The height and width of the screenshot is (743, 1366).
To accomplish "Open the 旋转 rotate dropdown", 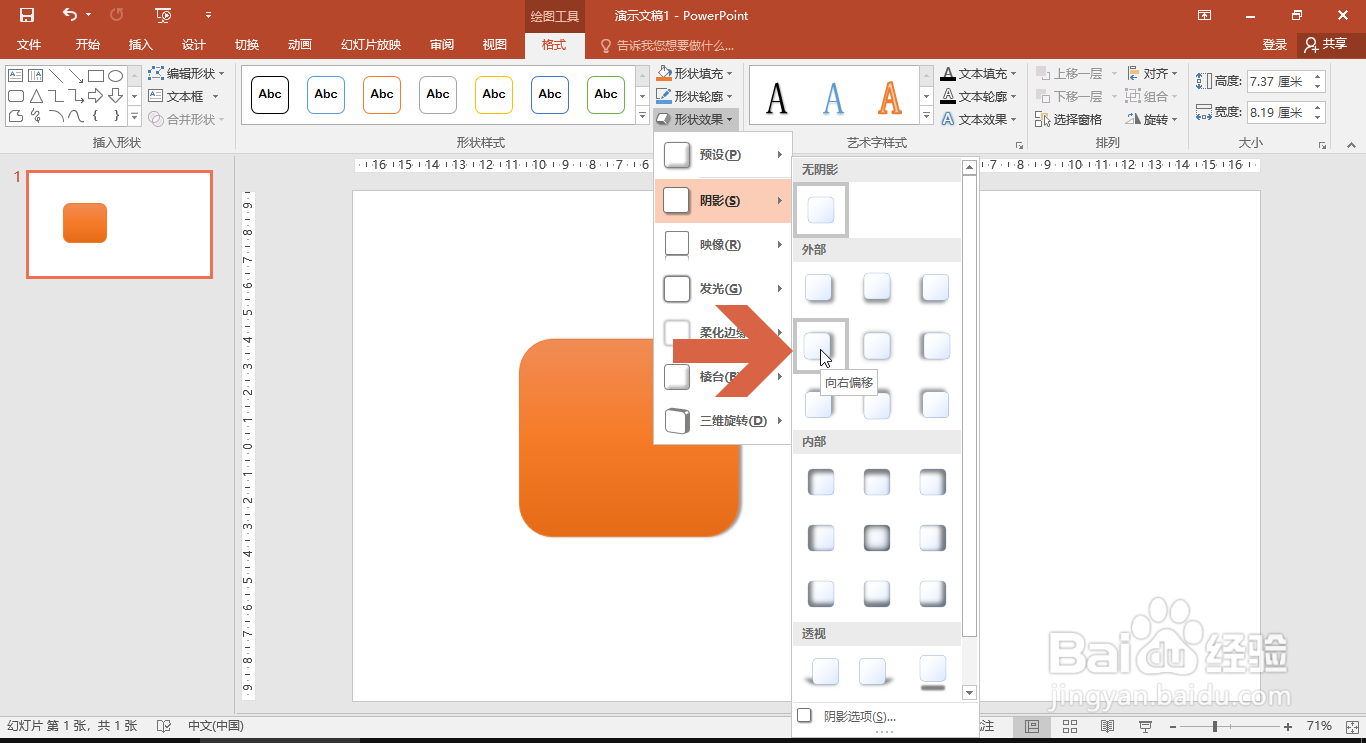I will (x=1152, y=119).
